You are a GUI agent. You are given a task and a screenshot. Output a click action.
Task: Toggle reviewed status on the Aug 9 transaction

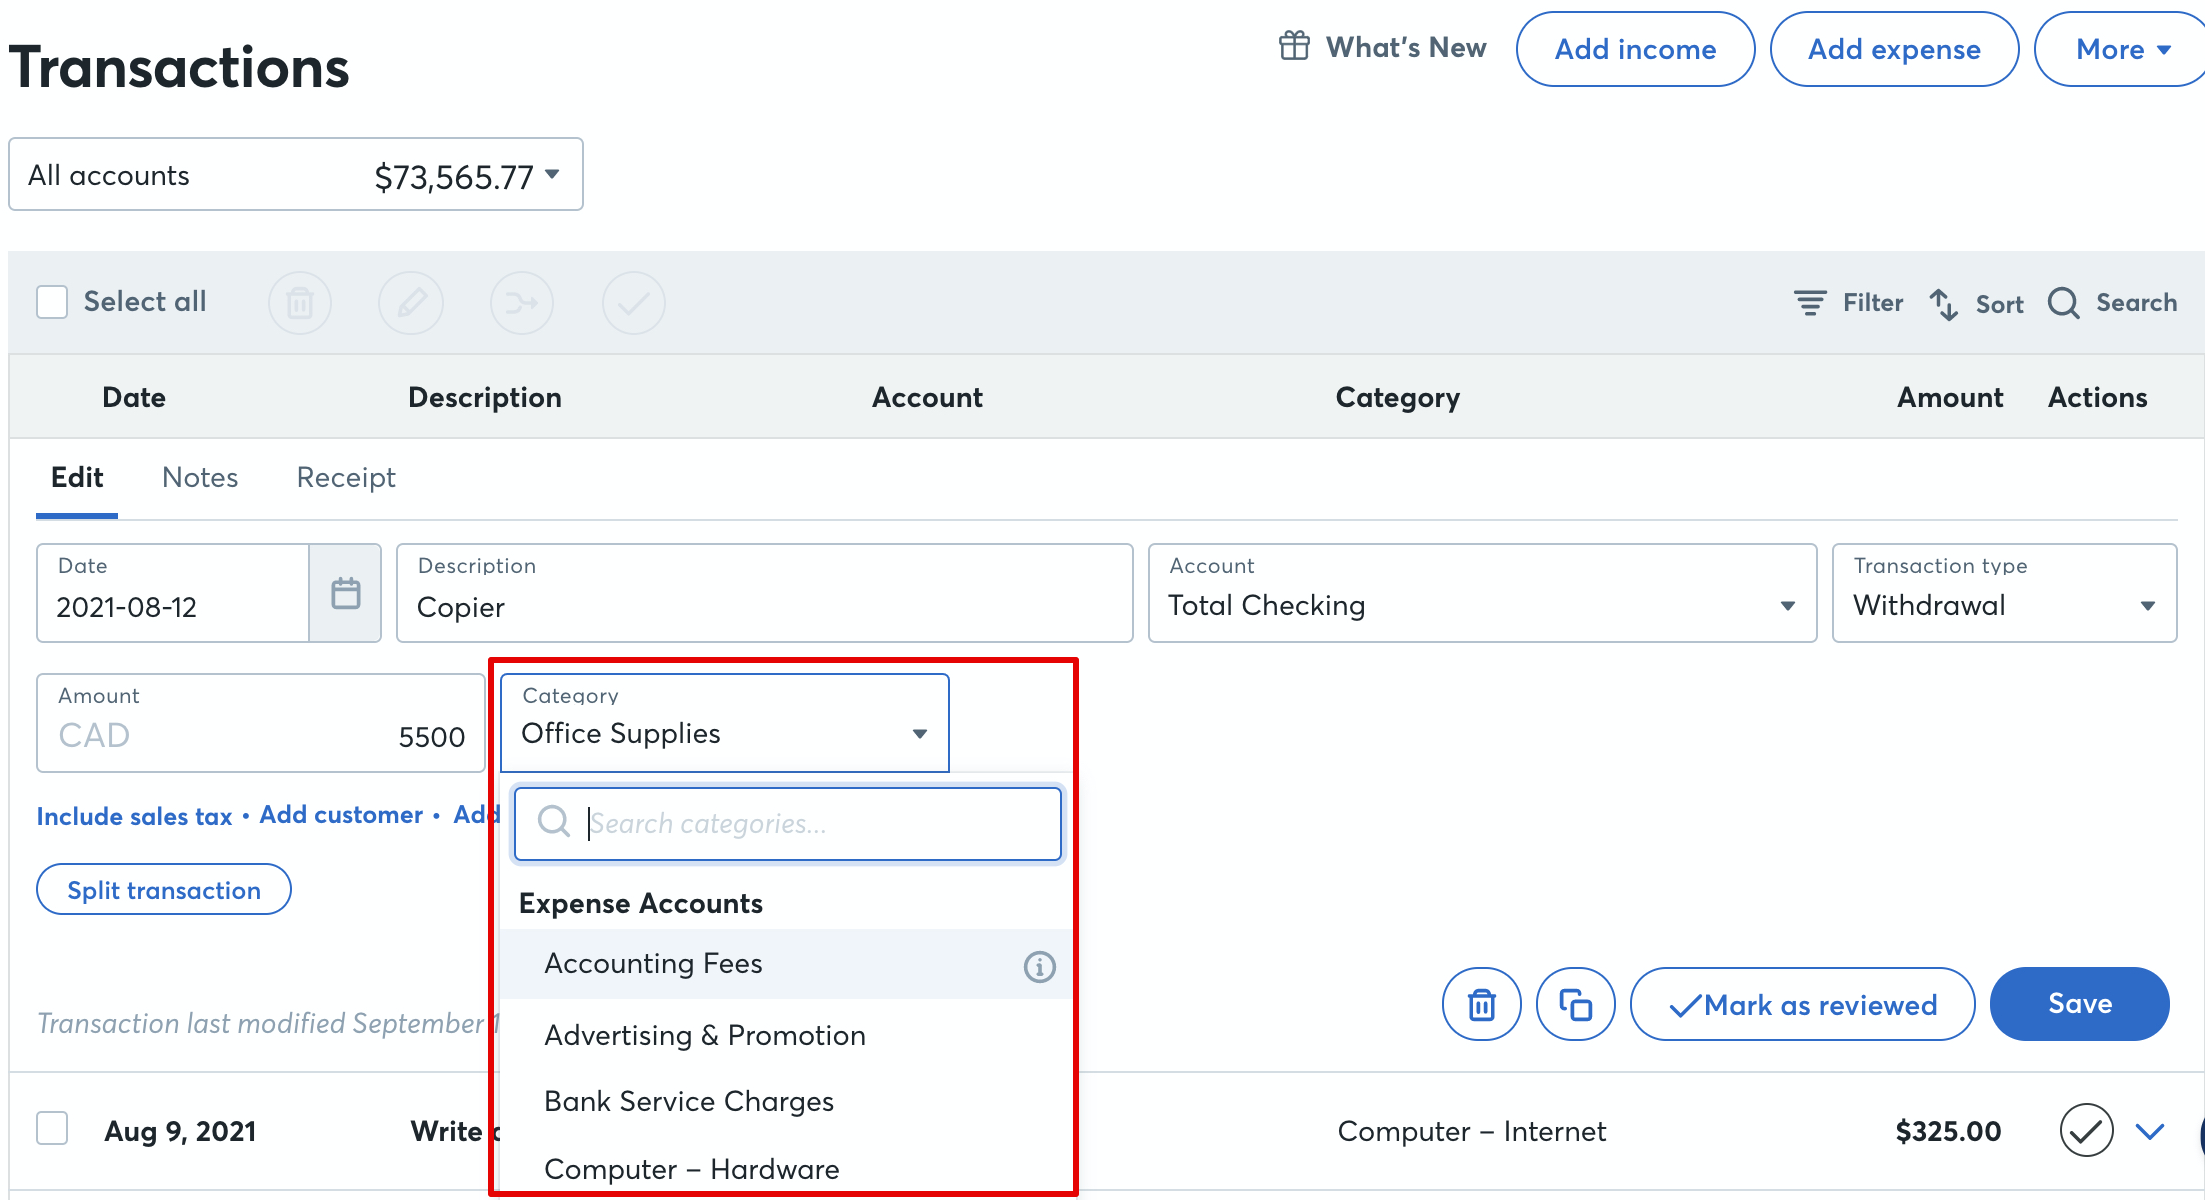[2084, 1130]
